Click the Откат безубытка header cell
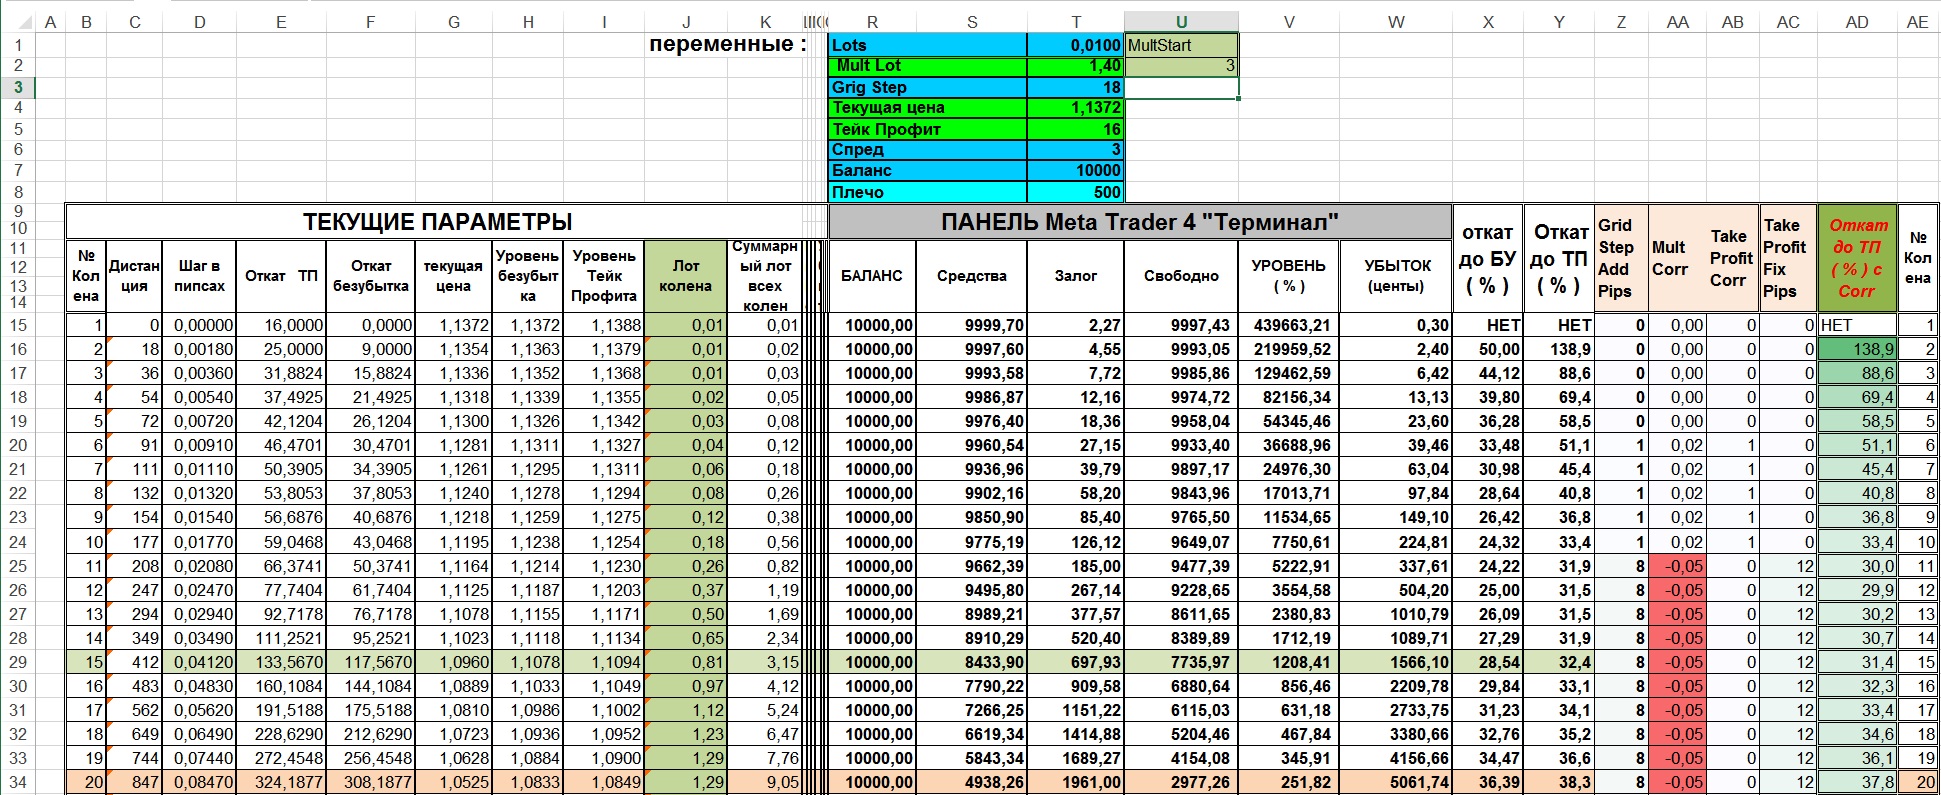The image size is (1941, 795). point(370,276)
